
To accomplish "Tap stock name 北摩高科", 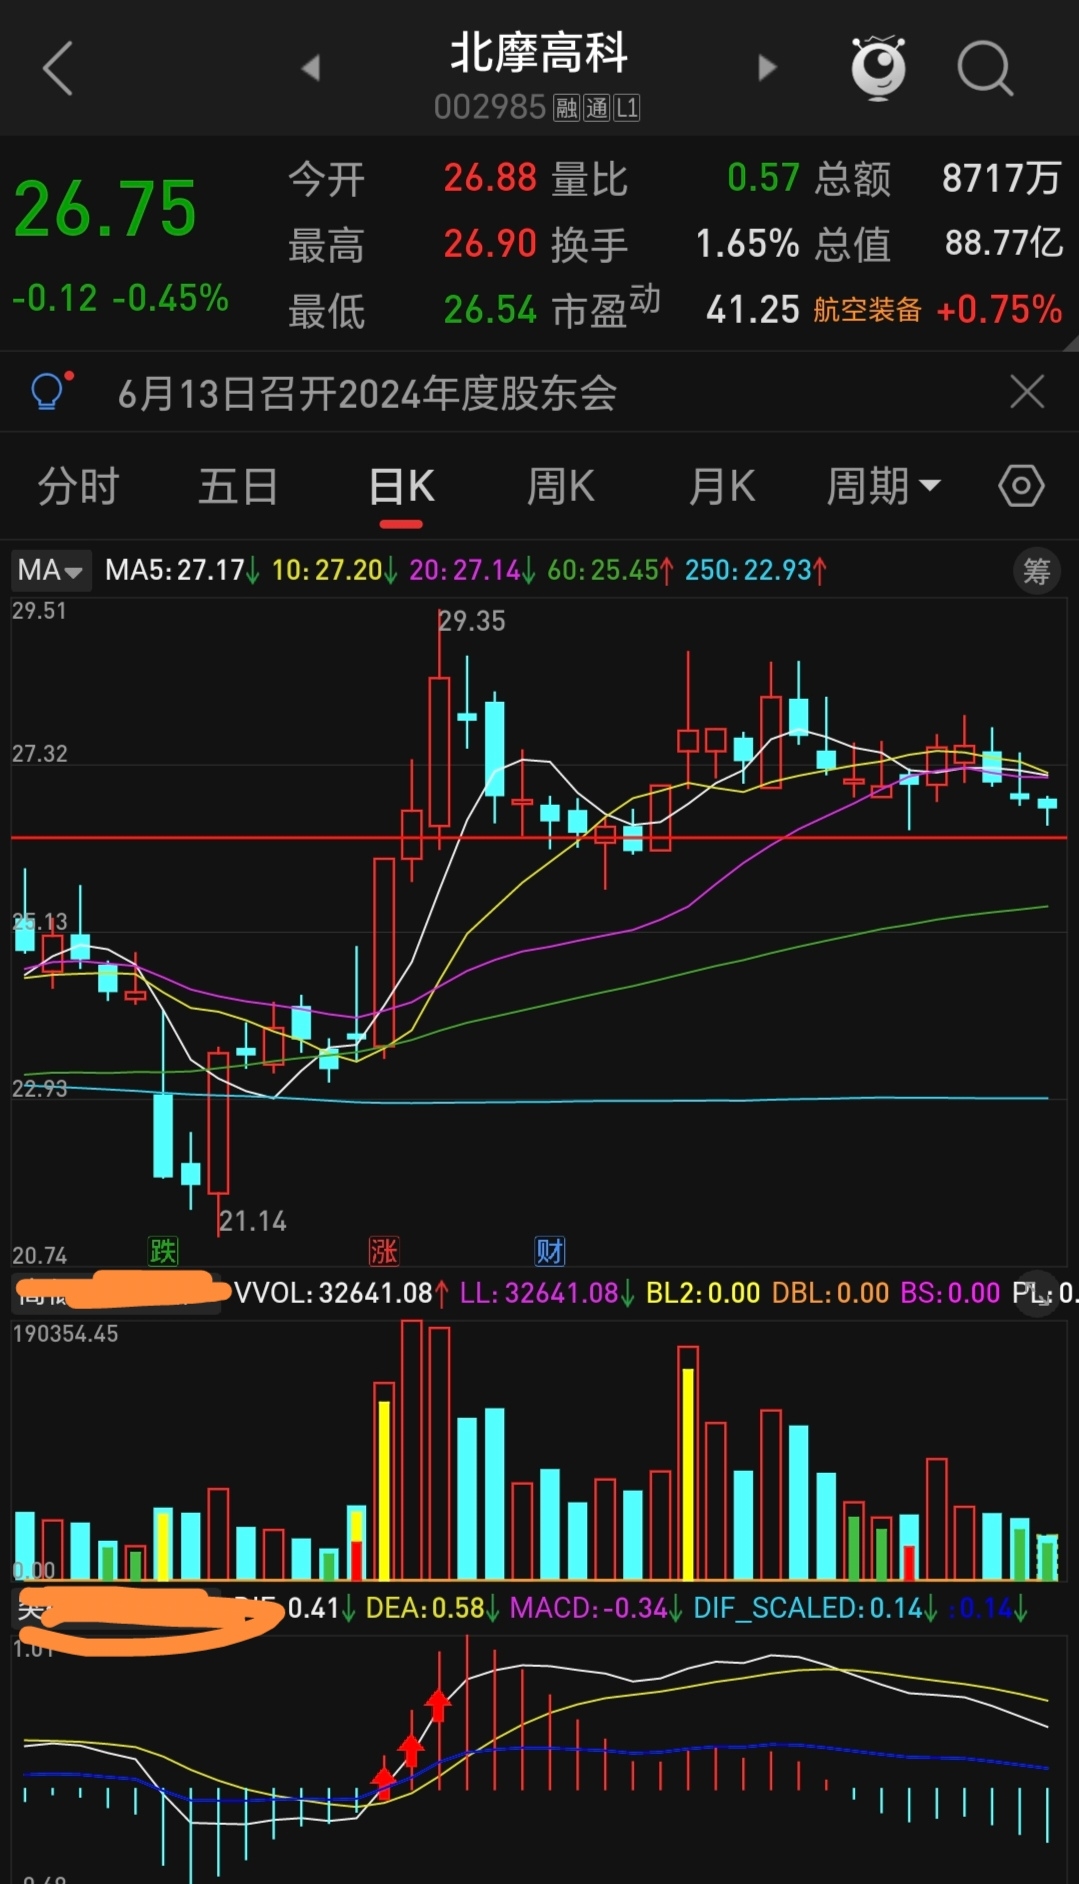I will click(x=539, y=53).
